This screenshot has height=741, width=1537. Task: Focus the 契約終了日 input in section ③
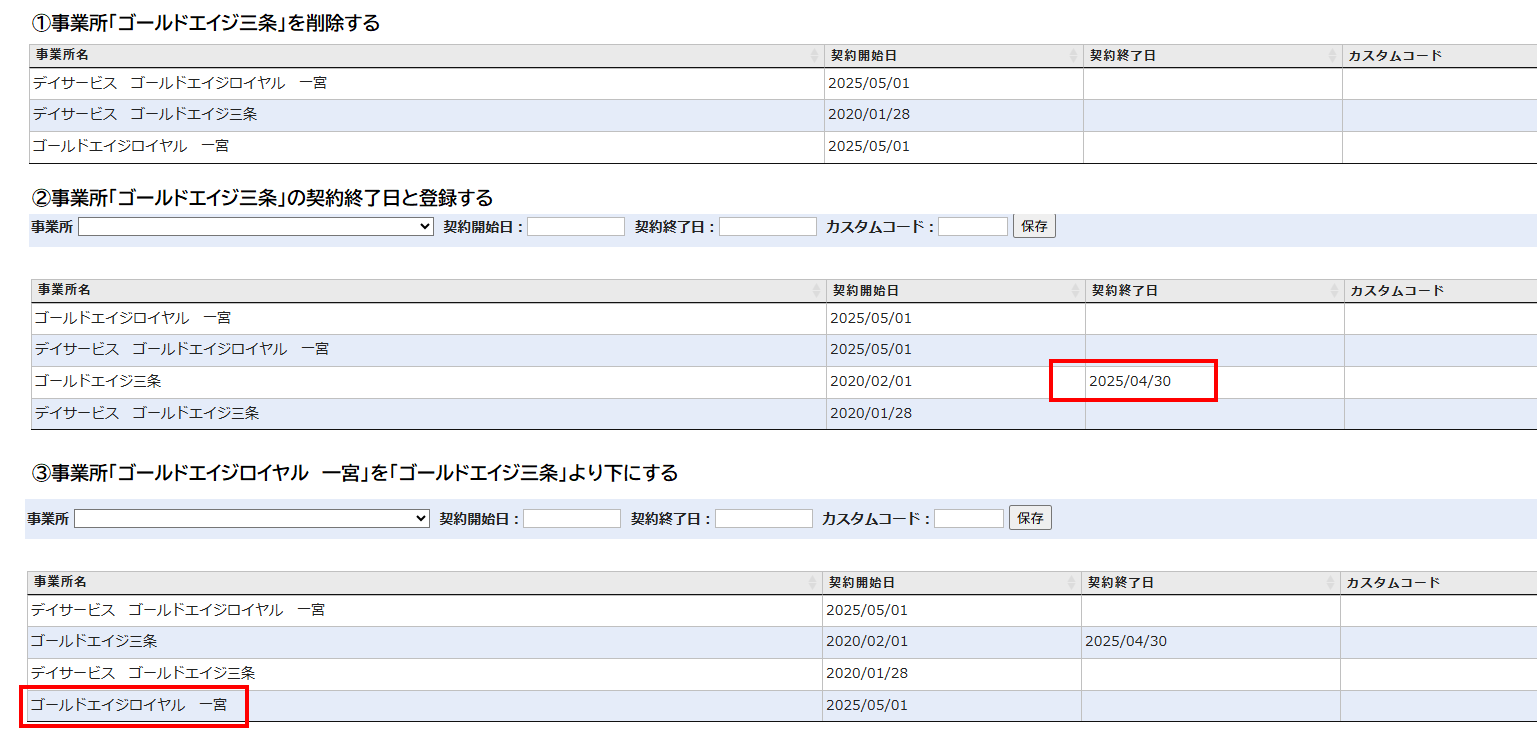pyautogui.click(x=764, y=519)
